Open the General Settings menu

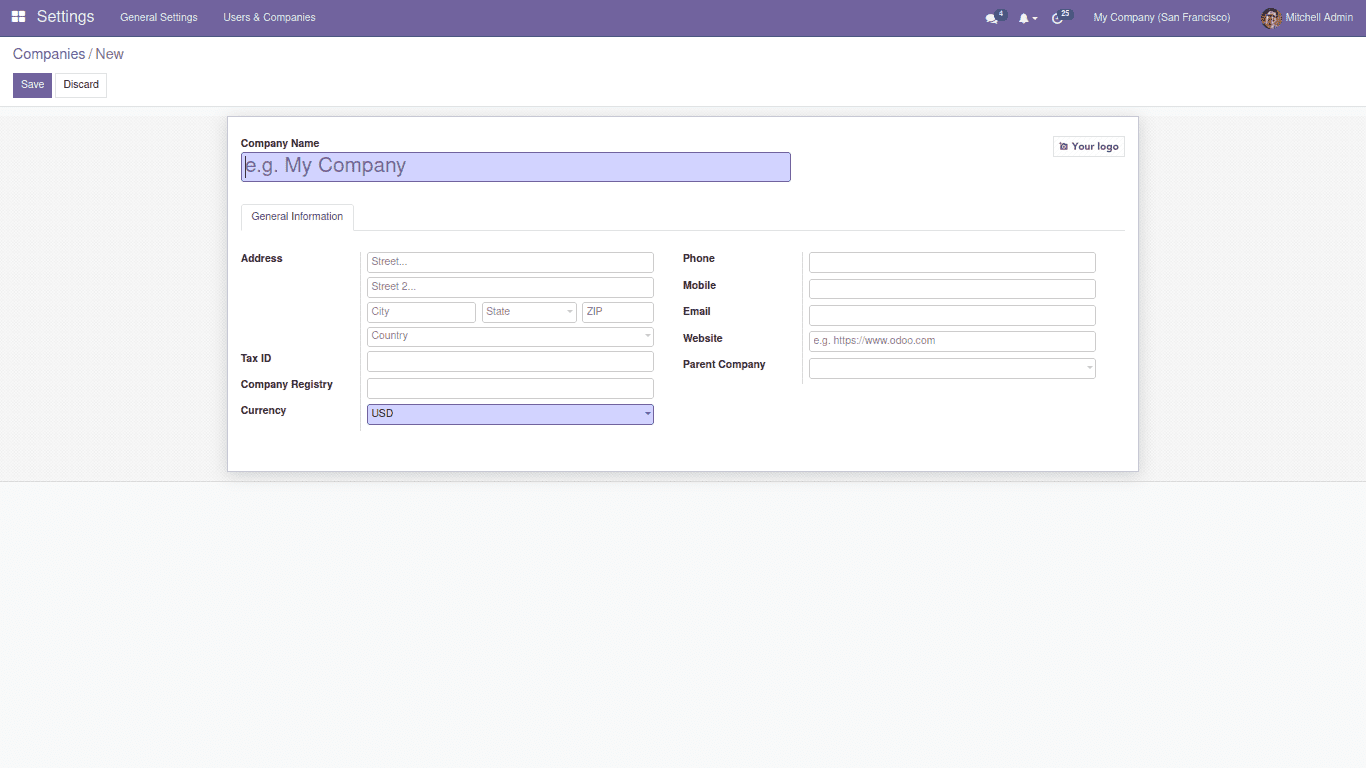[x=159, y=18]
